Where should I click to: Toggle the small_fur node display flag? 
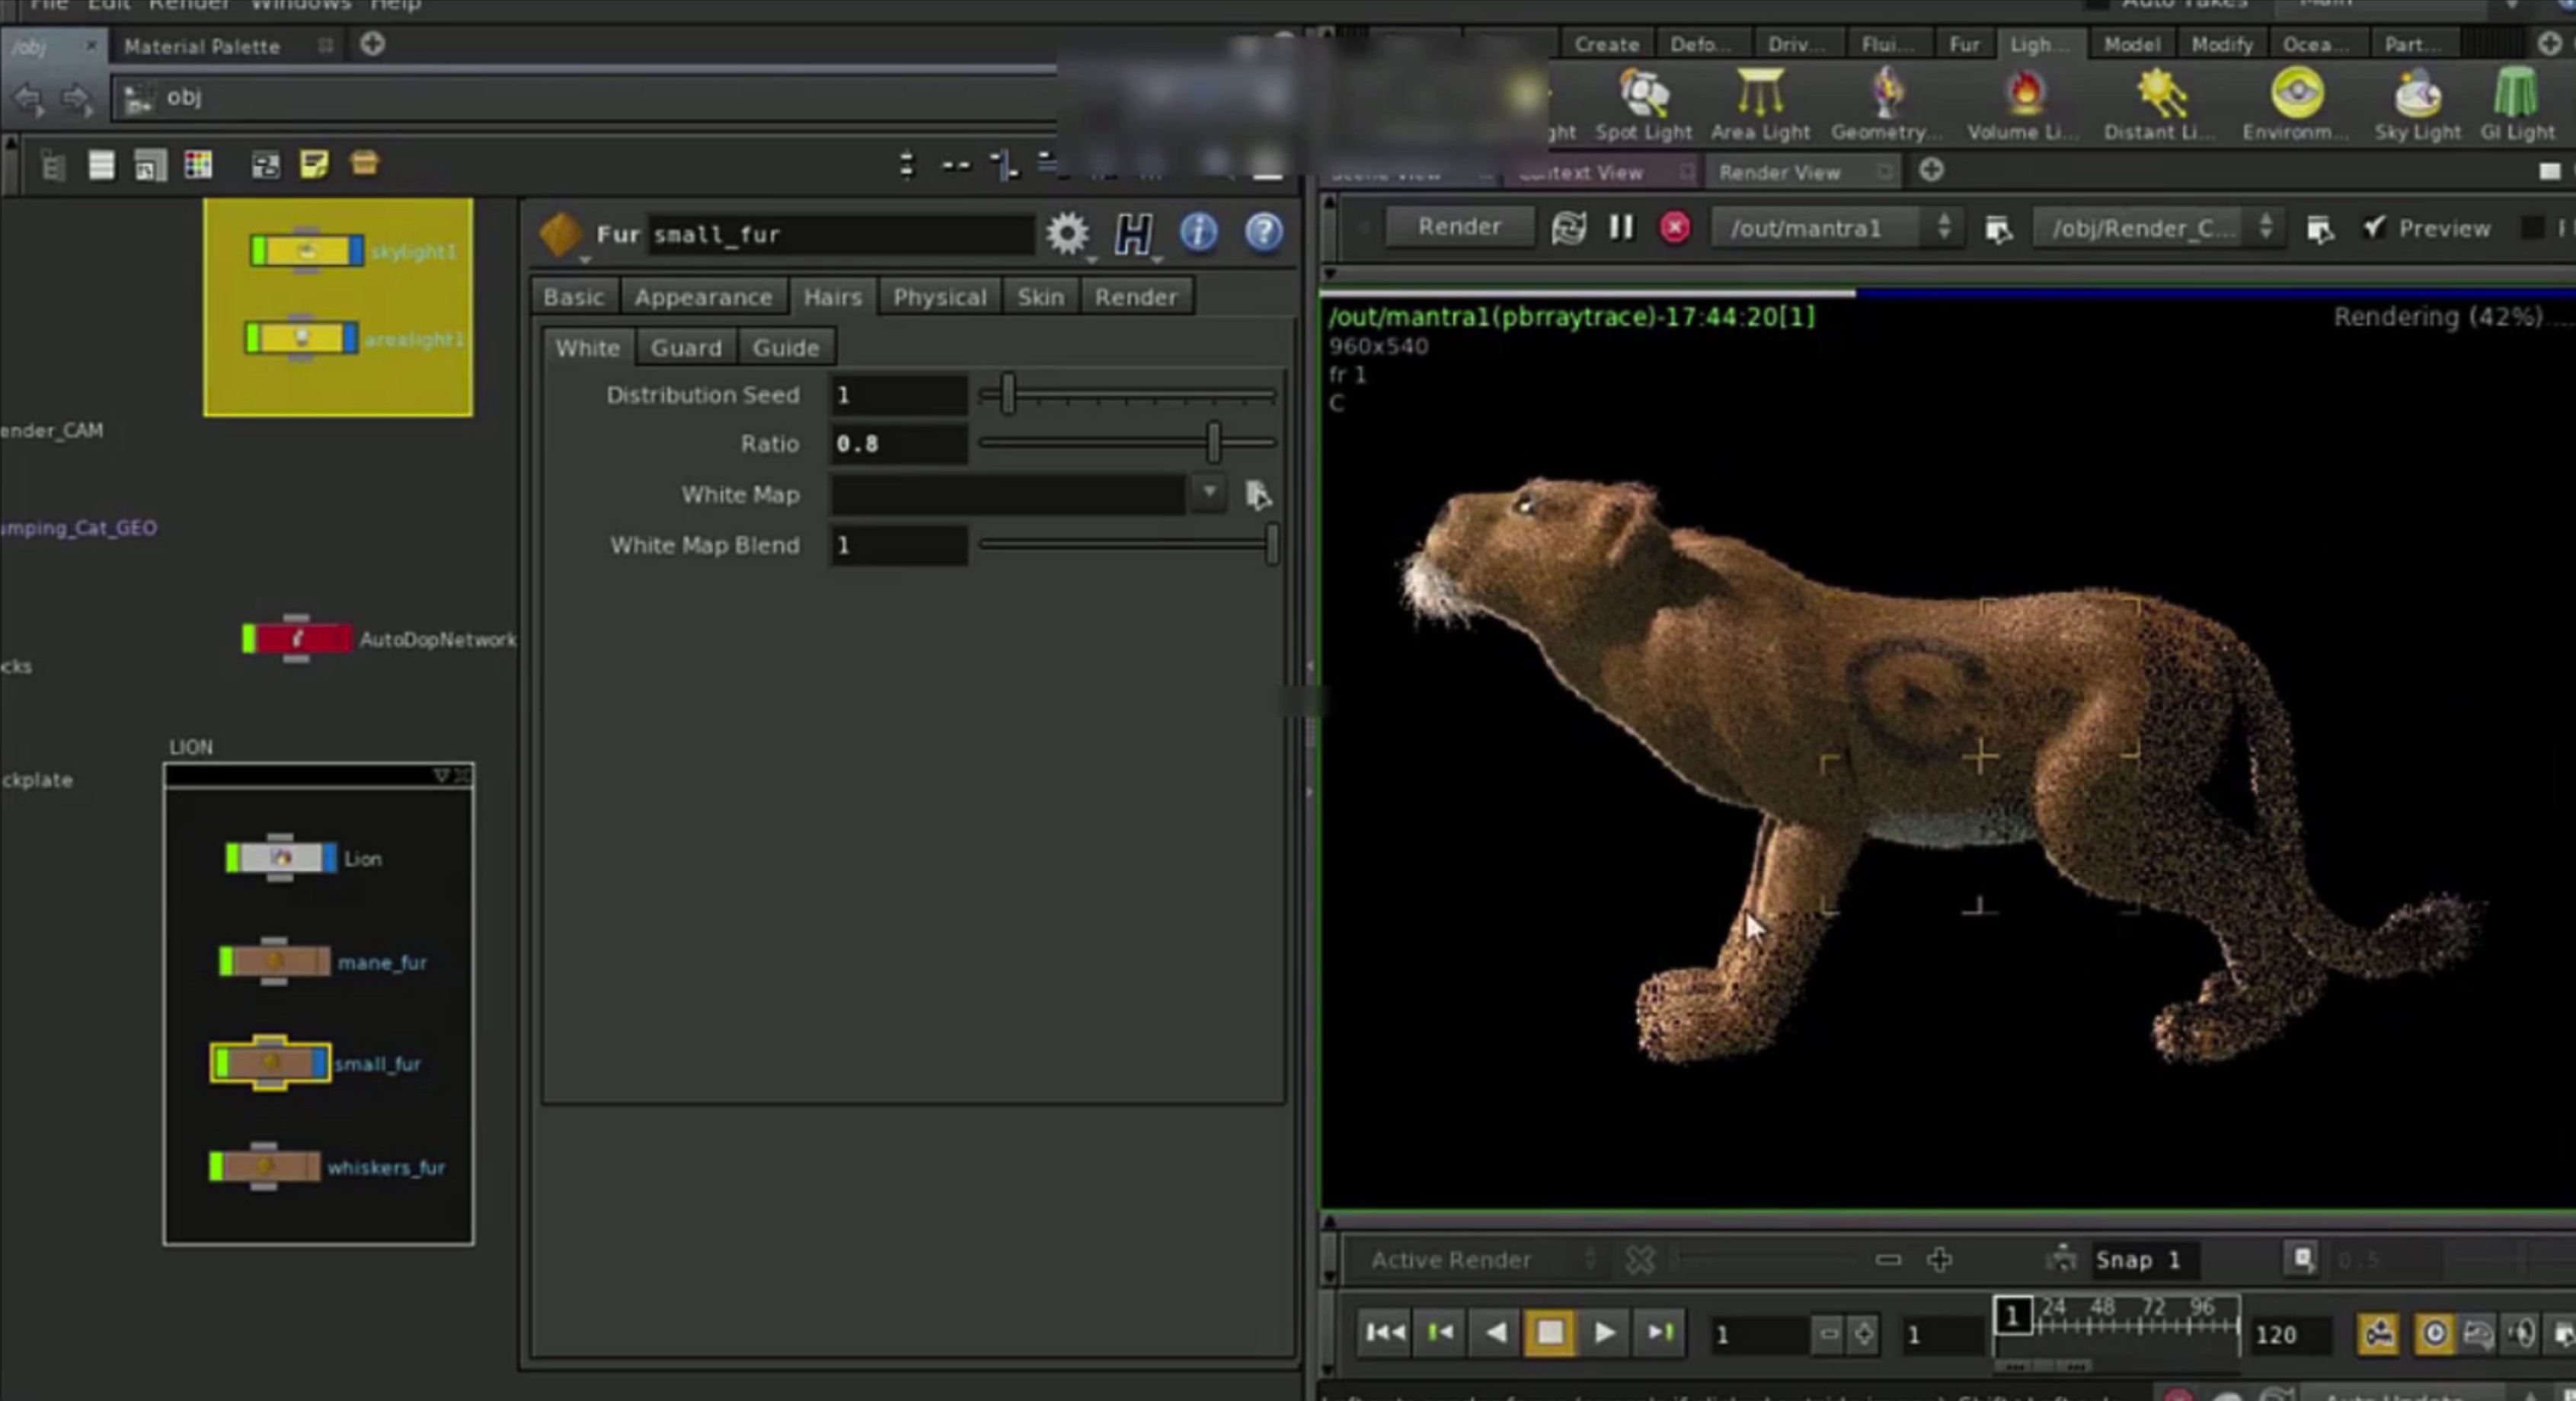(320, 1063)
